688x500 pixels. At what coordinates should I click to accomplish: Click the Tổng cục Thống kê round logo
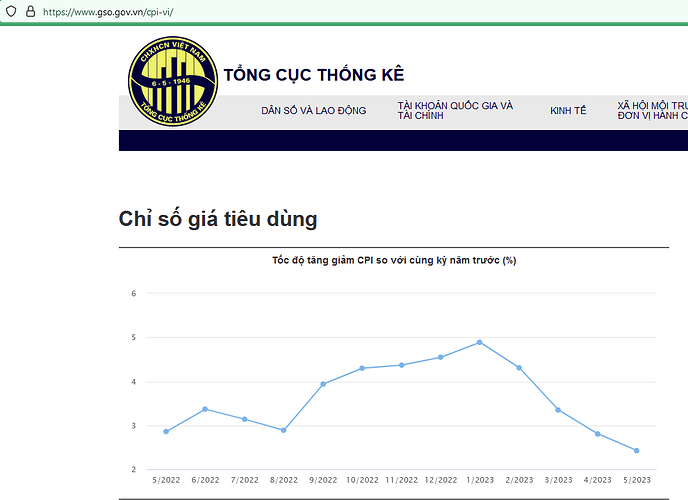173,81
